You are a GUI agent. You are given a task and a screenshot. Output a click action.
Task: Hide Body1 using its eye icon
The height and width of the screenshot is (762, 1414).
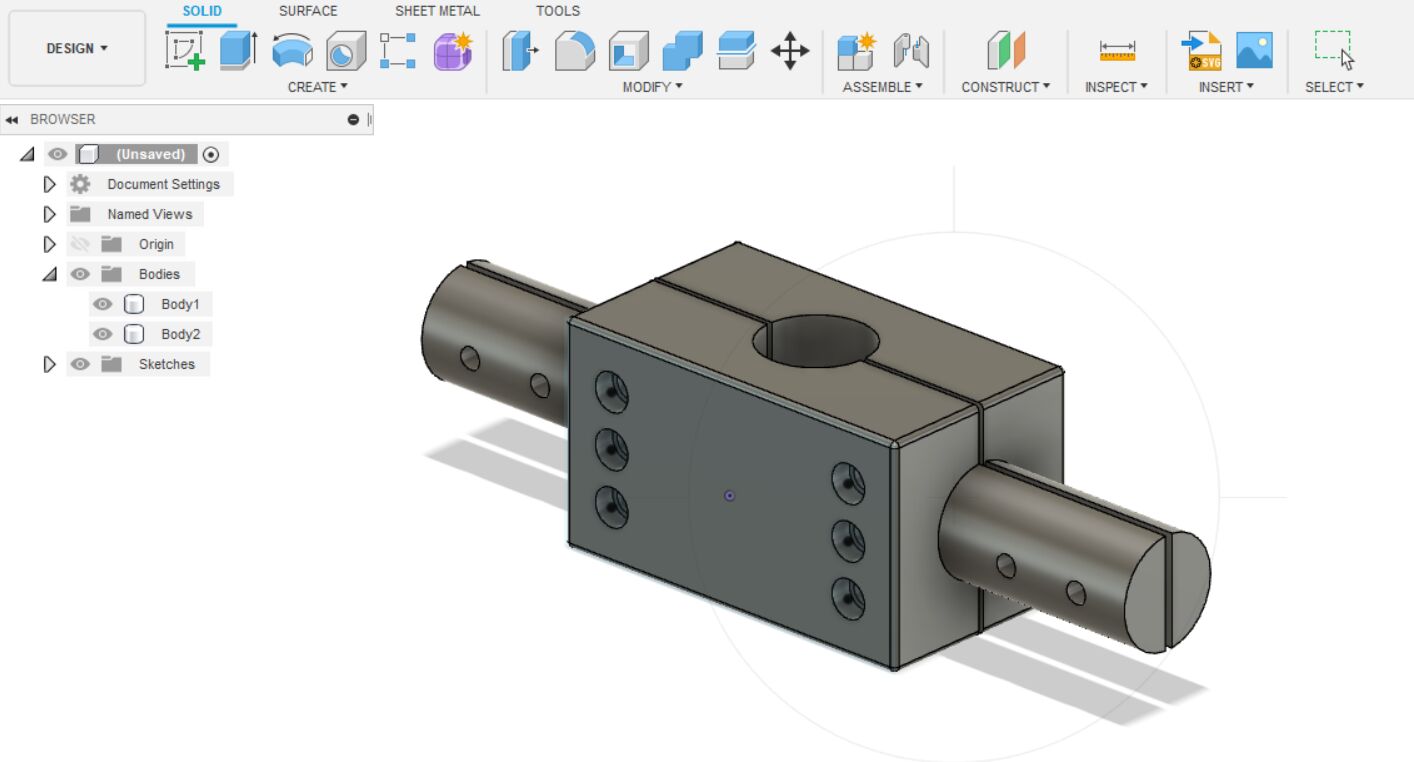pyautogui.click(x=102, y=304)
